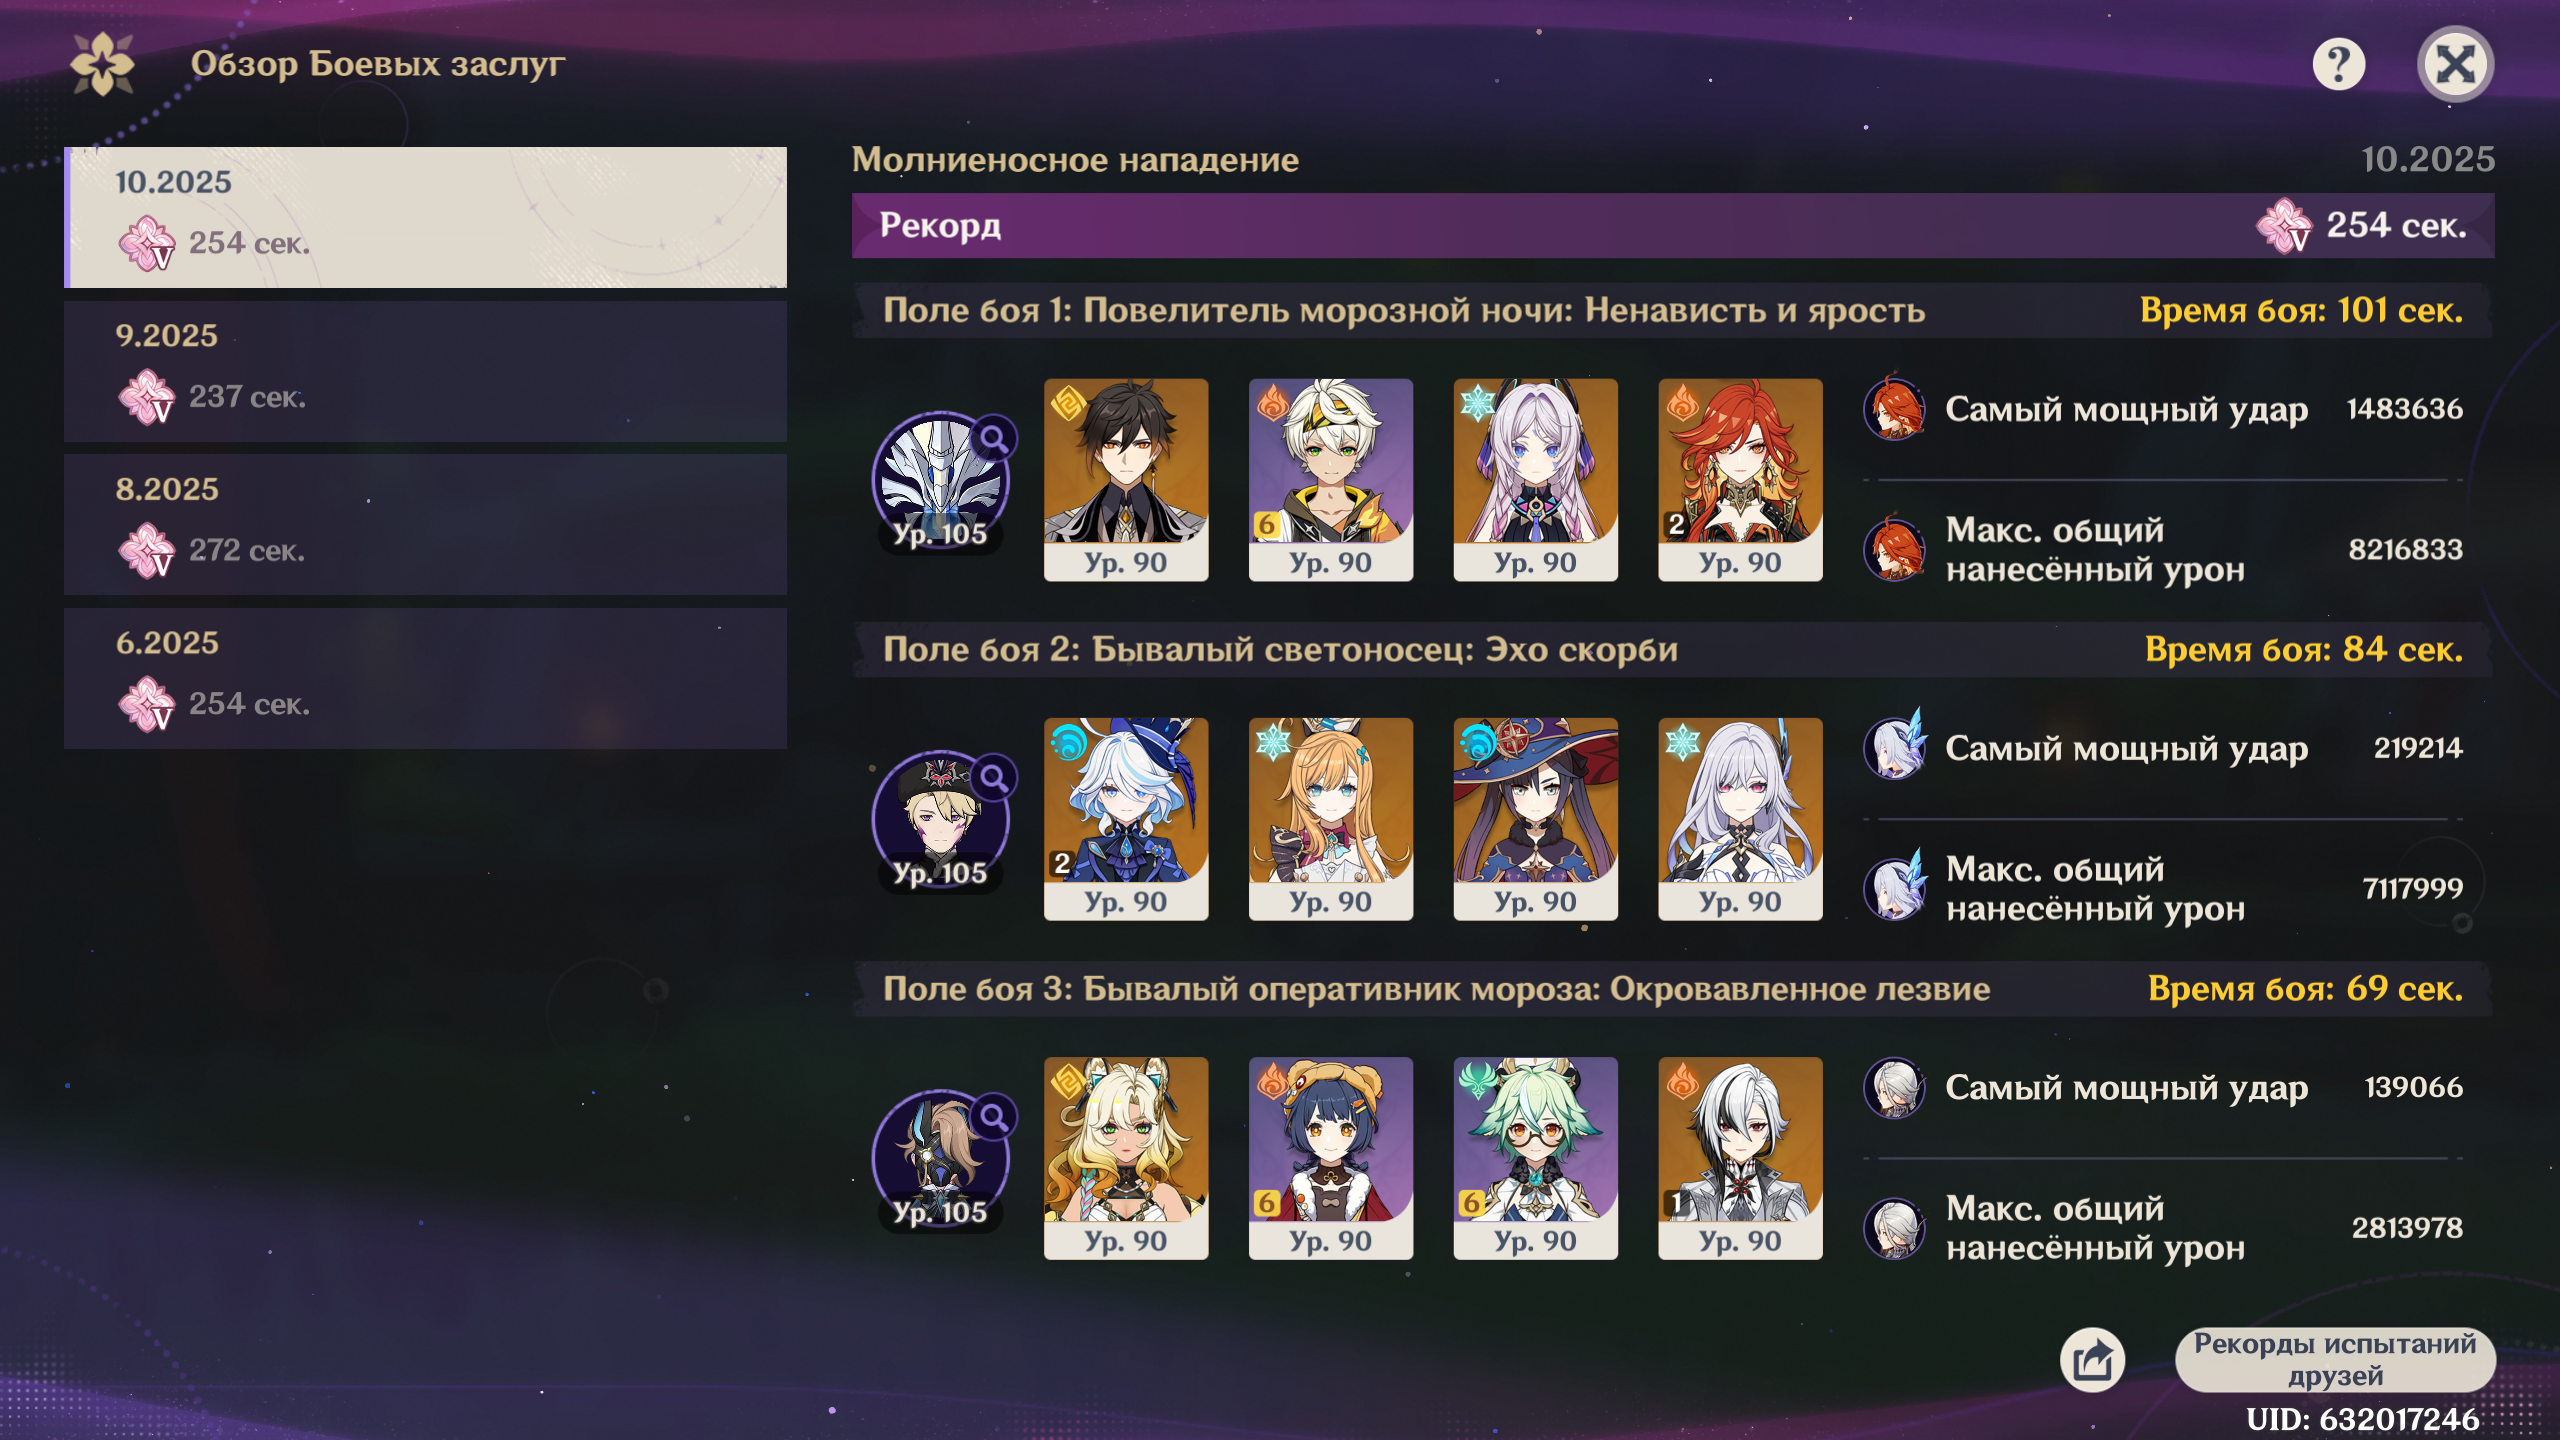
Task: Inspect the battlefield 3 boss portrait icon
Action: [940, 1159]
